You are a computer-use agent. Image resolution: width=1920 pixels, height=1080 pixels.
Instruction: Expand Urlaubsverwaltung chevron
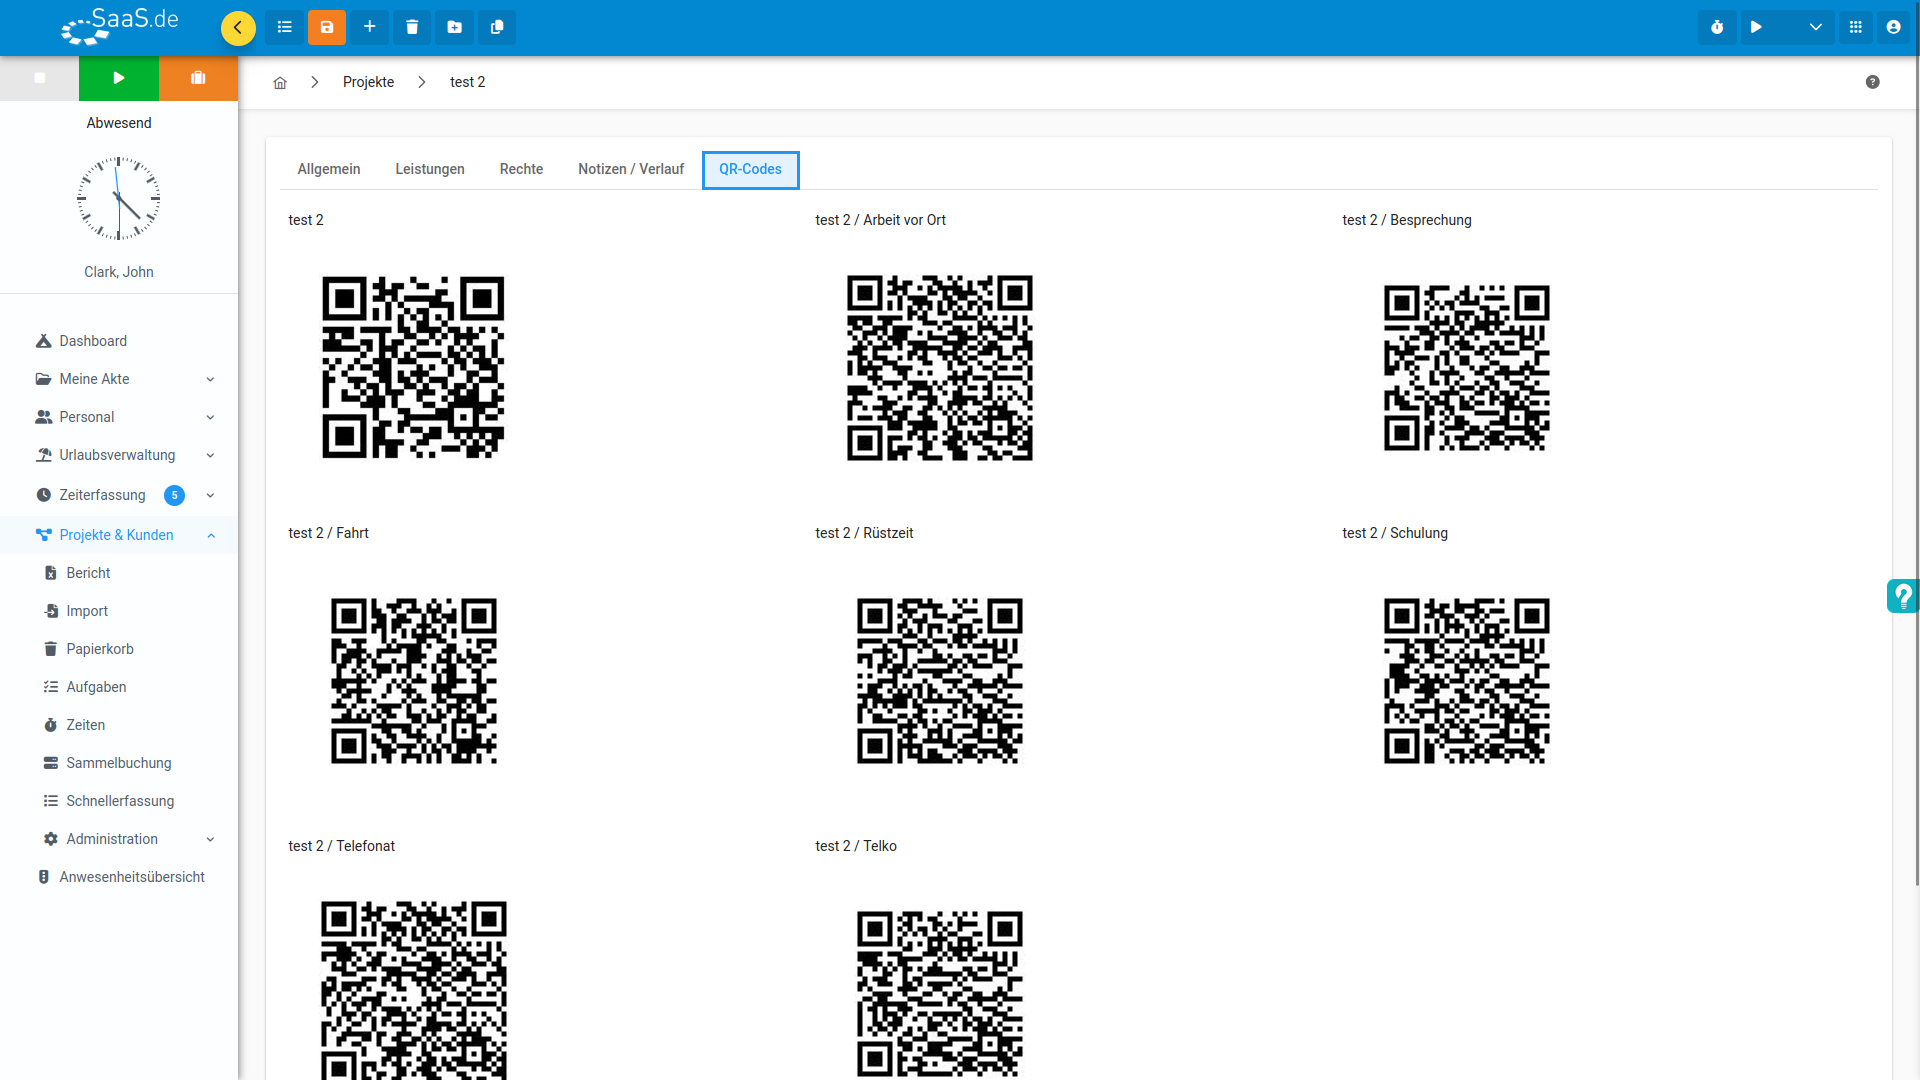(x=210, y=455)
